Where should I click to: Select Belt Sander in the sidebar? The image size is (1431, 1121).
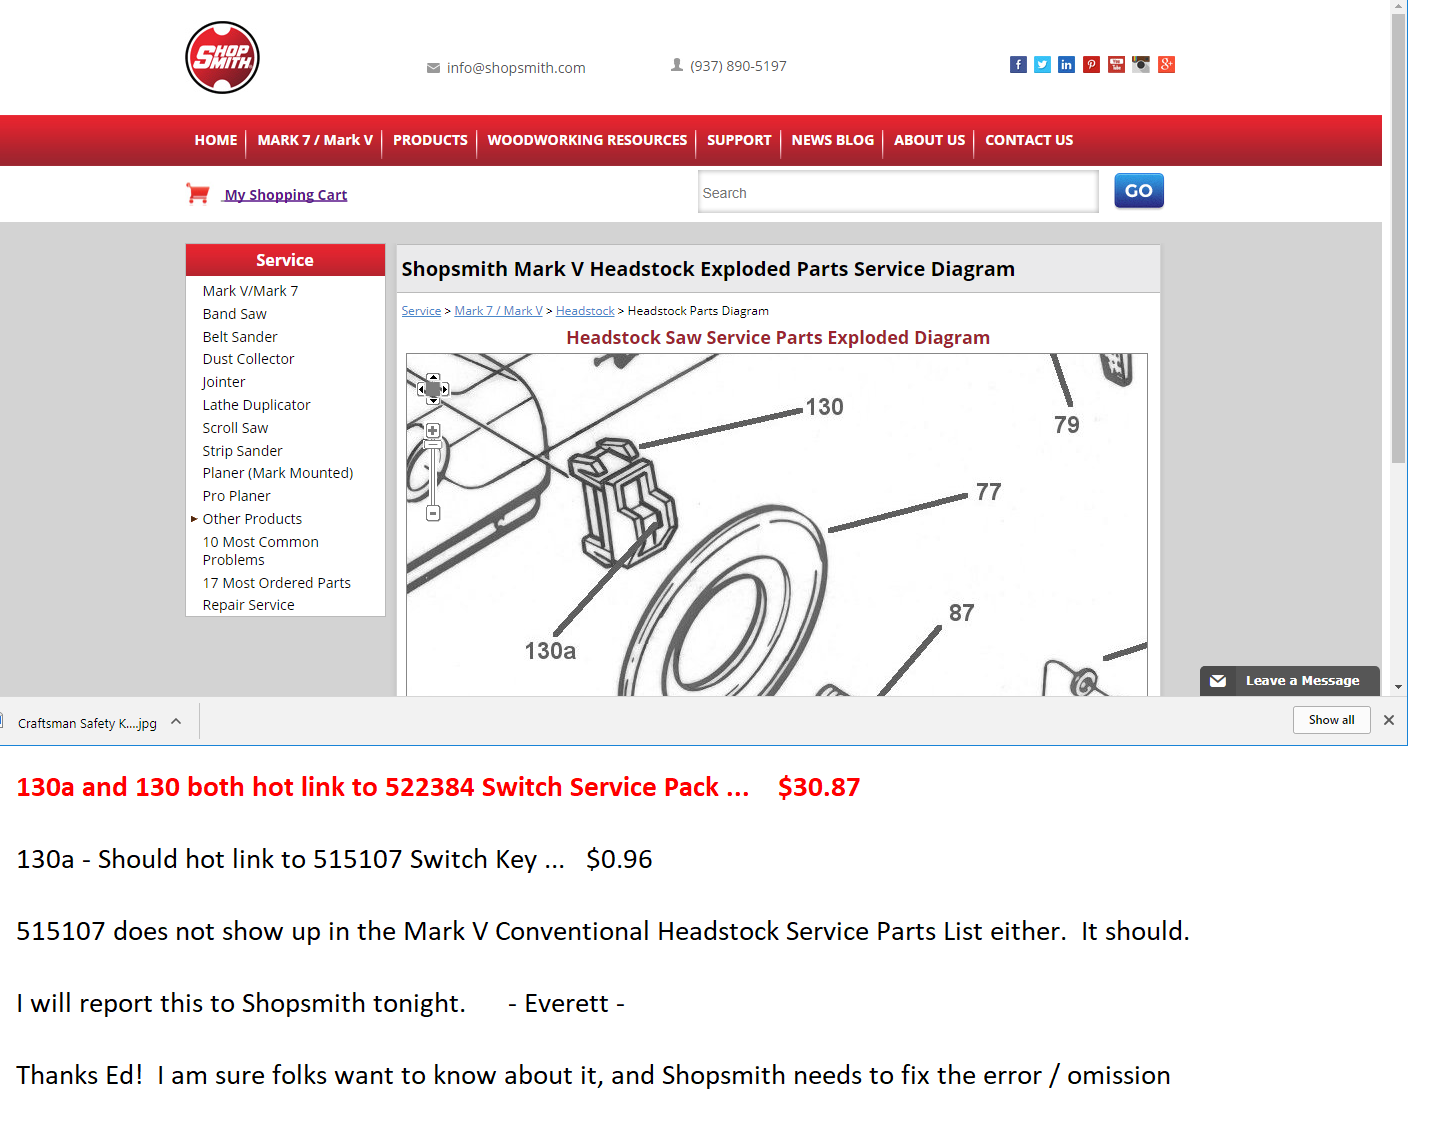pos(240,337)
